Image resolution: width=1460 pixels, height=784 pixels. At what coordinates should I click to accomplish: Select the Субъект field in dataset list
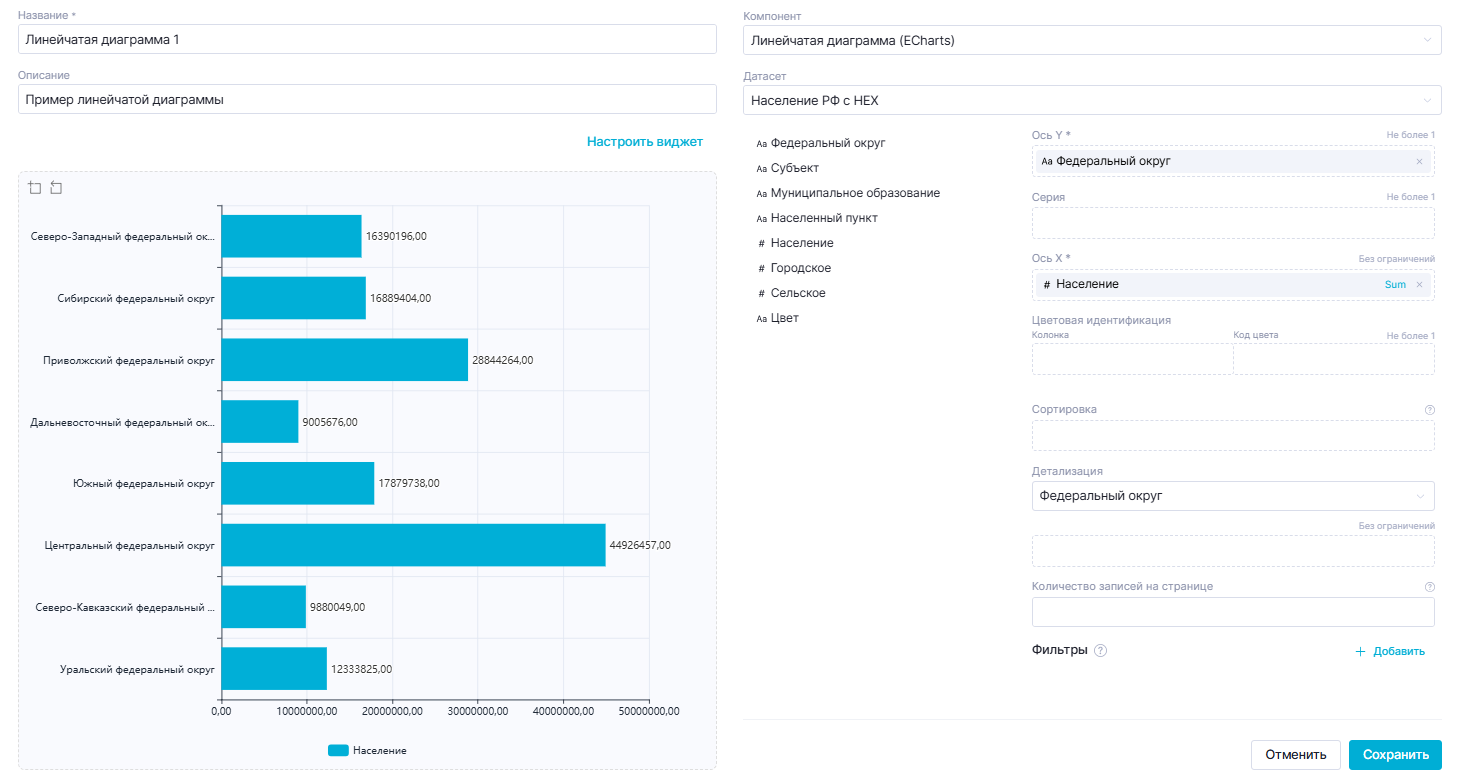pyautogui.click(x=794, y=168)
